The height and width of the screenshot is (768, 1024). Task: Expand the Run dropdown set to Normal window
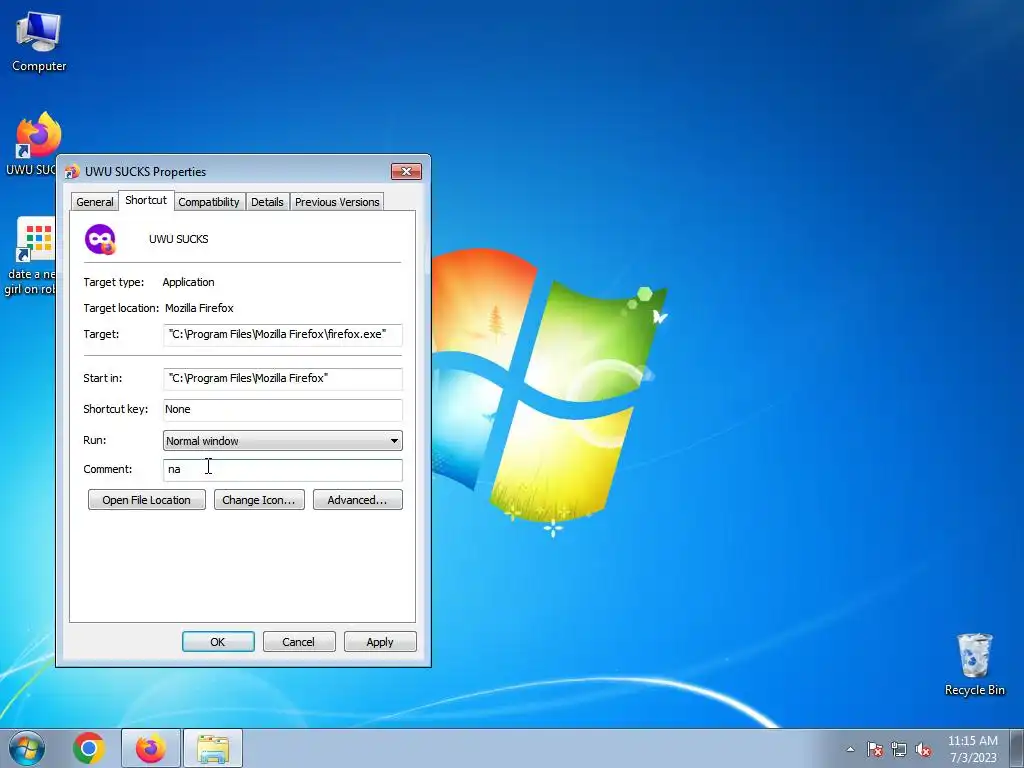tap(282, 441)
